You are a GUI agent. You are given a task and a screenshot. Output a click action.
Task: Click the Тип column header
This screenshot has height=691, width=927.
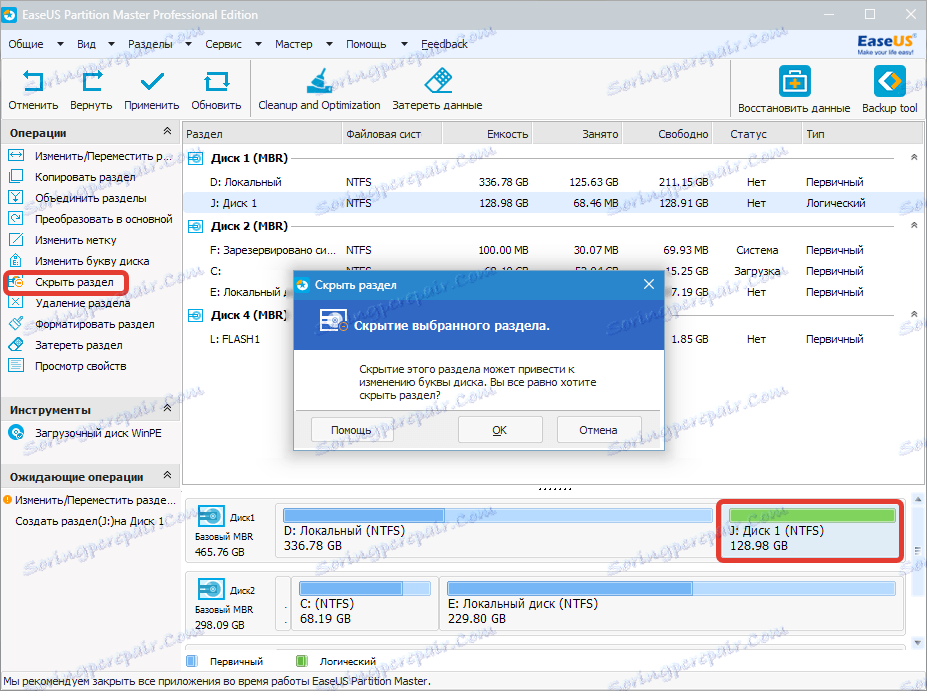click(x=862, y=134)
